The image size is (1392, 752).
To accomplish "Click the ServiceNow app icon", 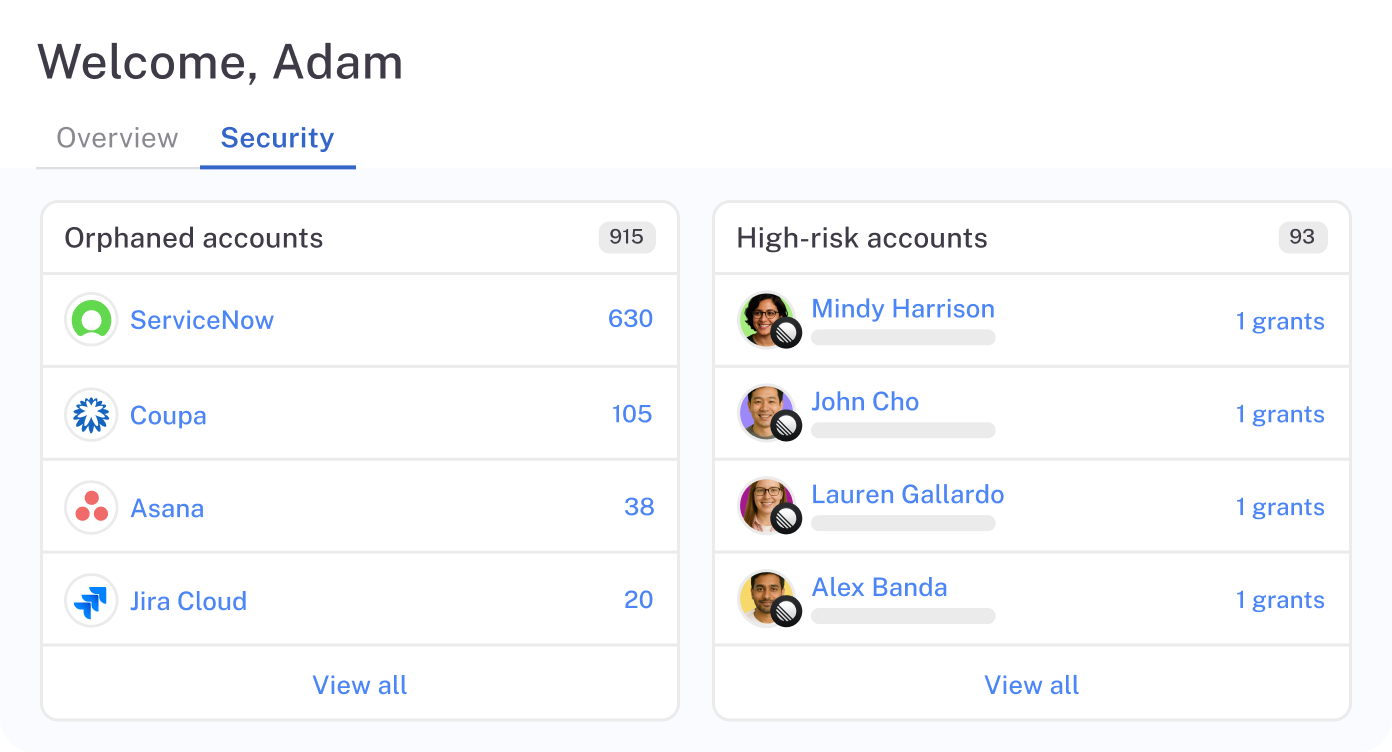I will [91, 320].
